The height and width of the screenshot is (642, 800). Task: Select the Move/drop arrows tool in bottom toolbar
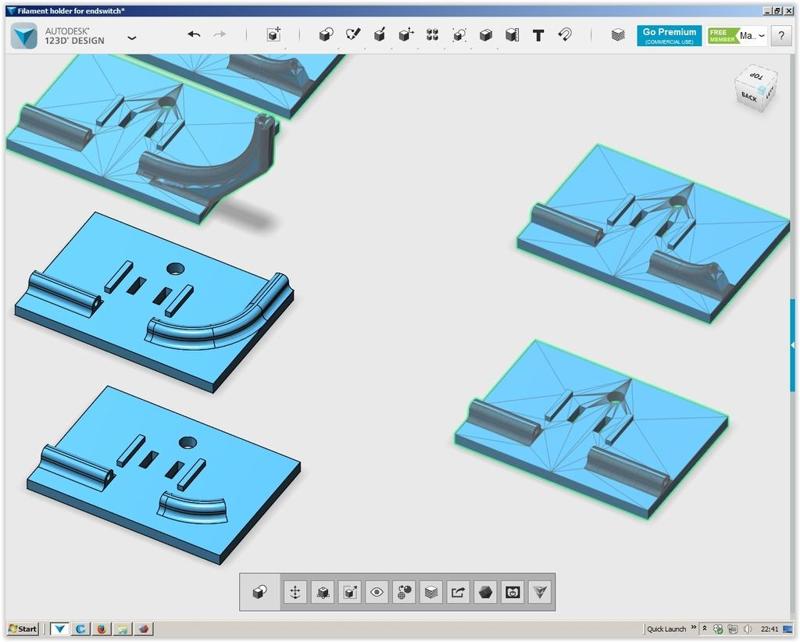click(x=295, y=592)
